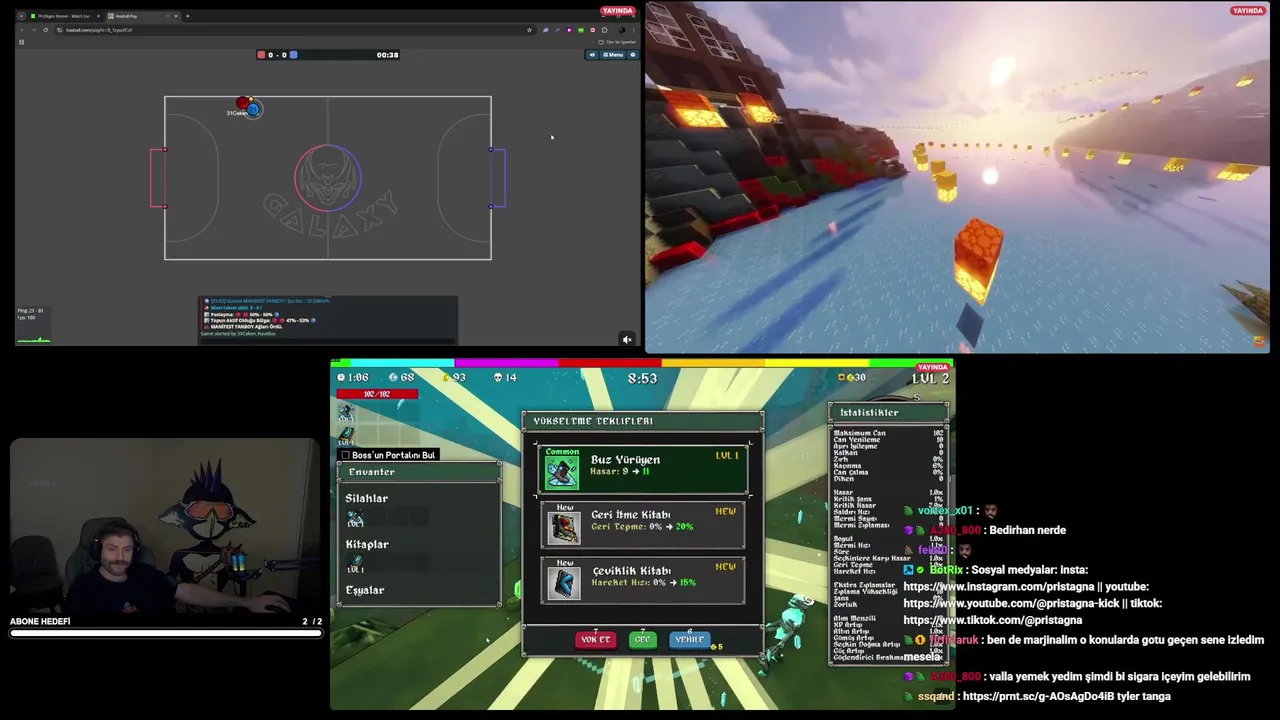
Task: Click the blue YENİLE button
Action: (x=690, y=640)
